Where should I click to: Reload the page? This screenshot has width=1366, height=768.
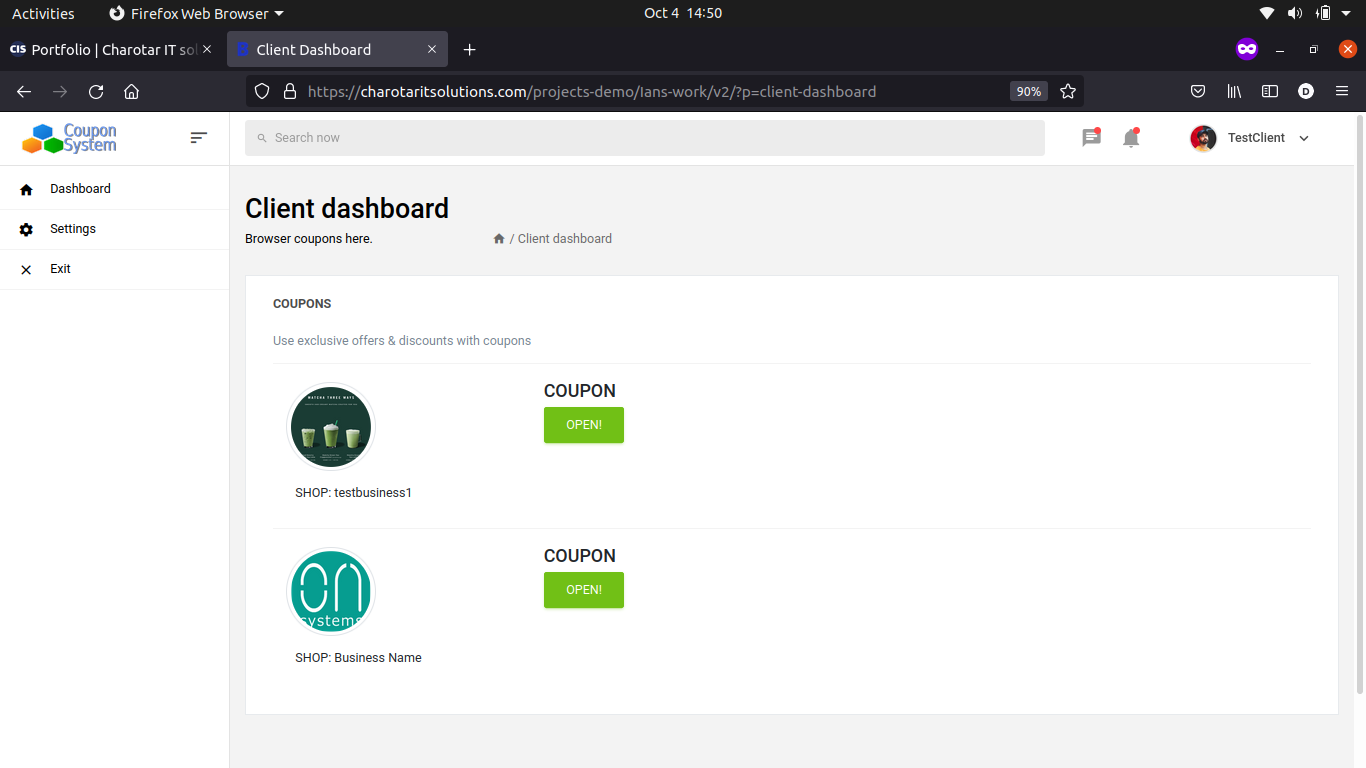pos(96,91)
